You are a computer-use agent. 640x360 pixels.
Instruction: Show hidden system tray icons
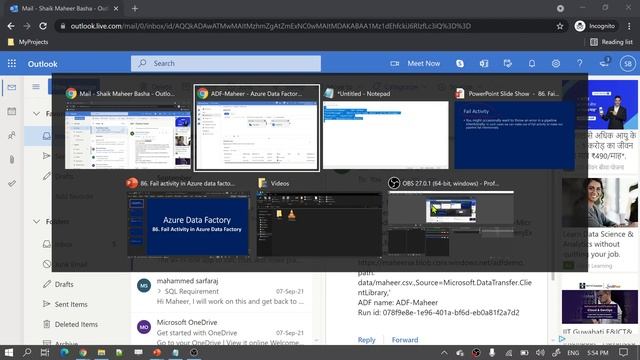pyautogui.click(x=444, y=353)
